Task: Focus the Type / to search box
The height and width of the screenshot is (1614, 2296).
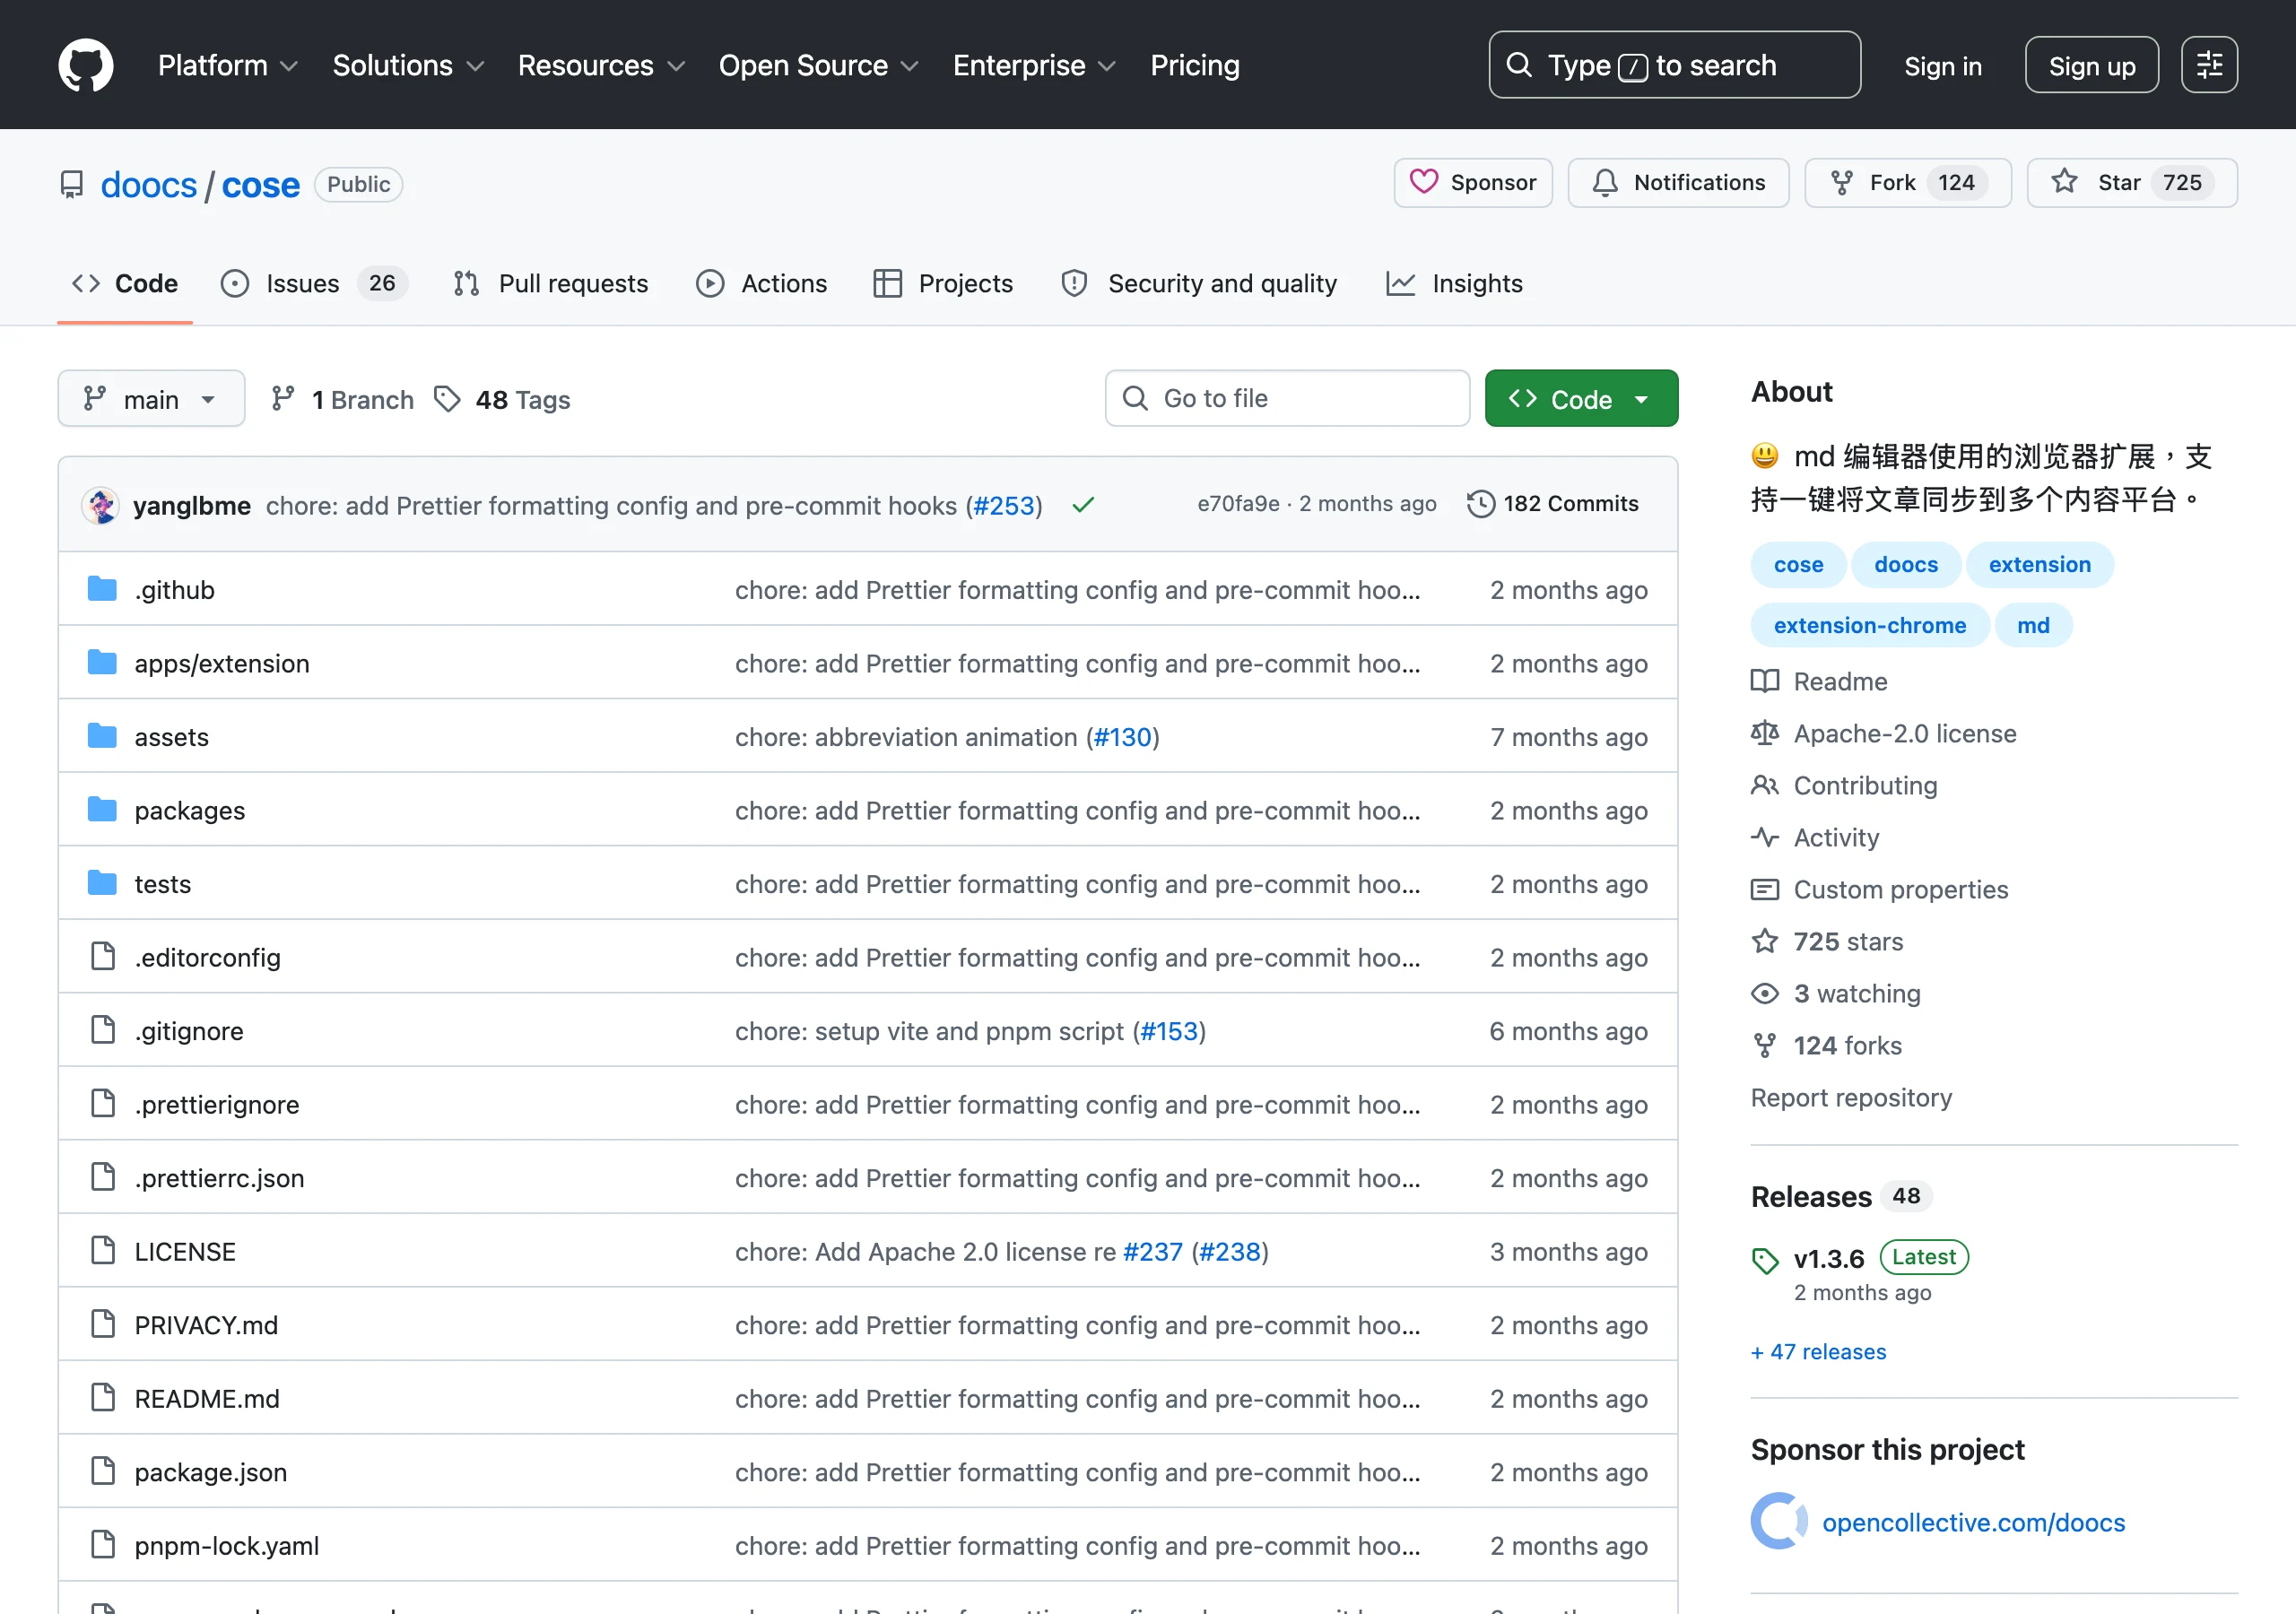Action: tap(1674, 65)
